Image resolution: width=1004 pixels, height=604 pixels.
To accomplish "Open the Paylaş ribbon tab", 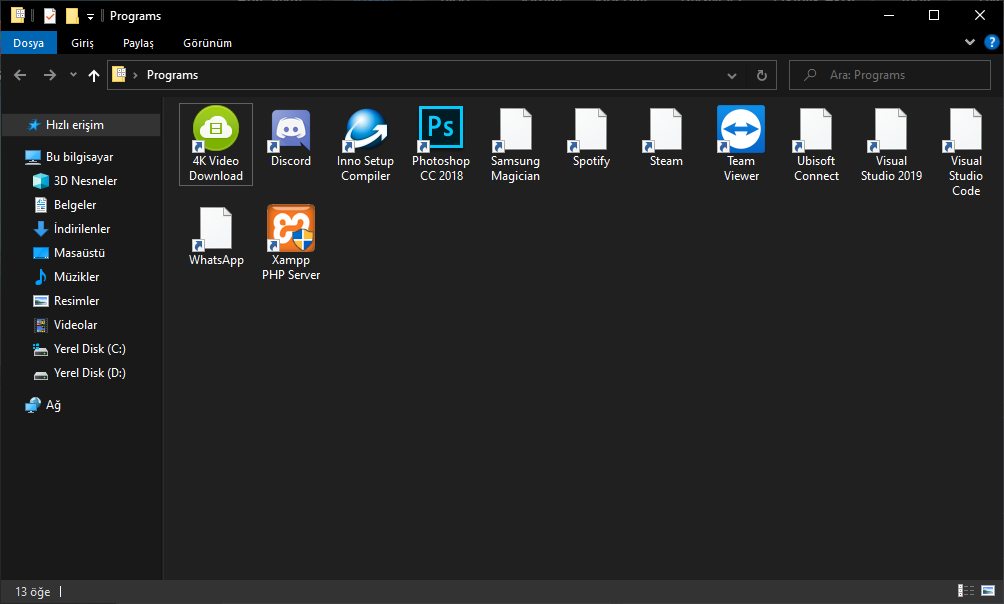I will pos(138,43).
